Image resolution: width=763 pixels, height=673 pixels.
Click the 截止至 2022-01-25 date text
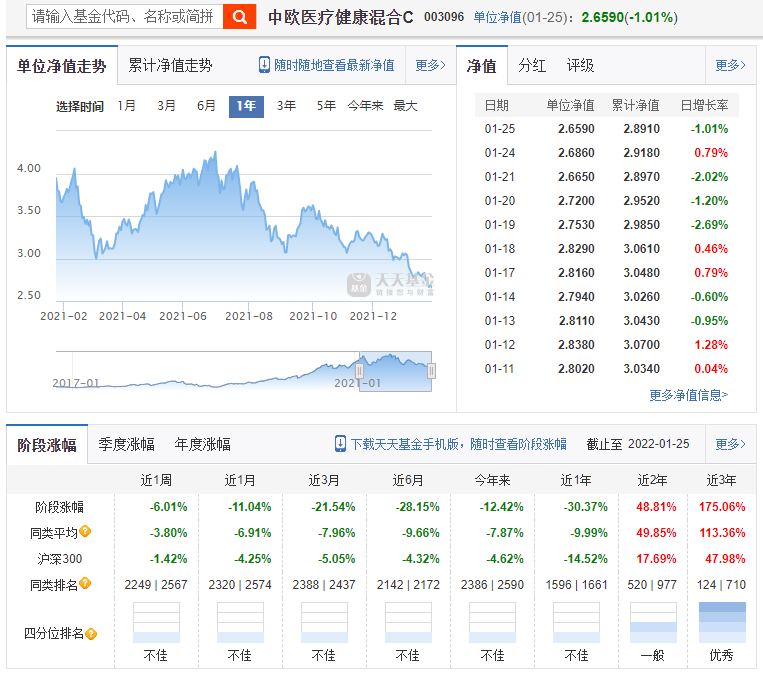point(638,444)
